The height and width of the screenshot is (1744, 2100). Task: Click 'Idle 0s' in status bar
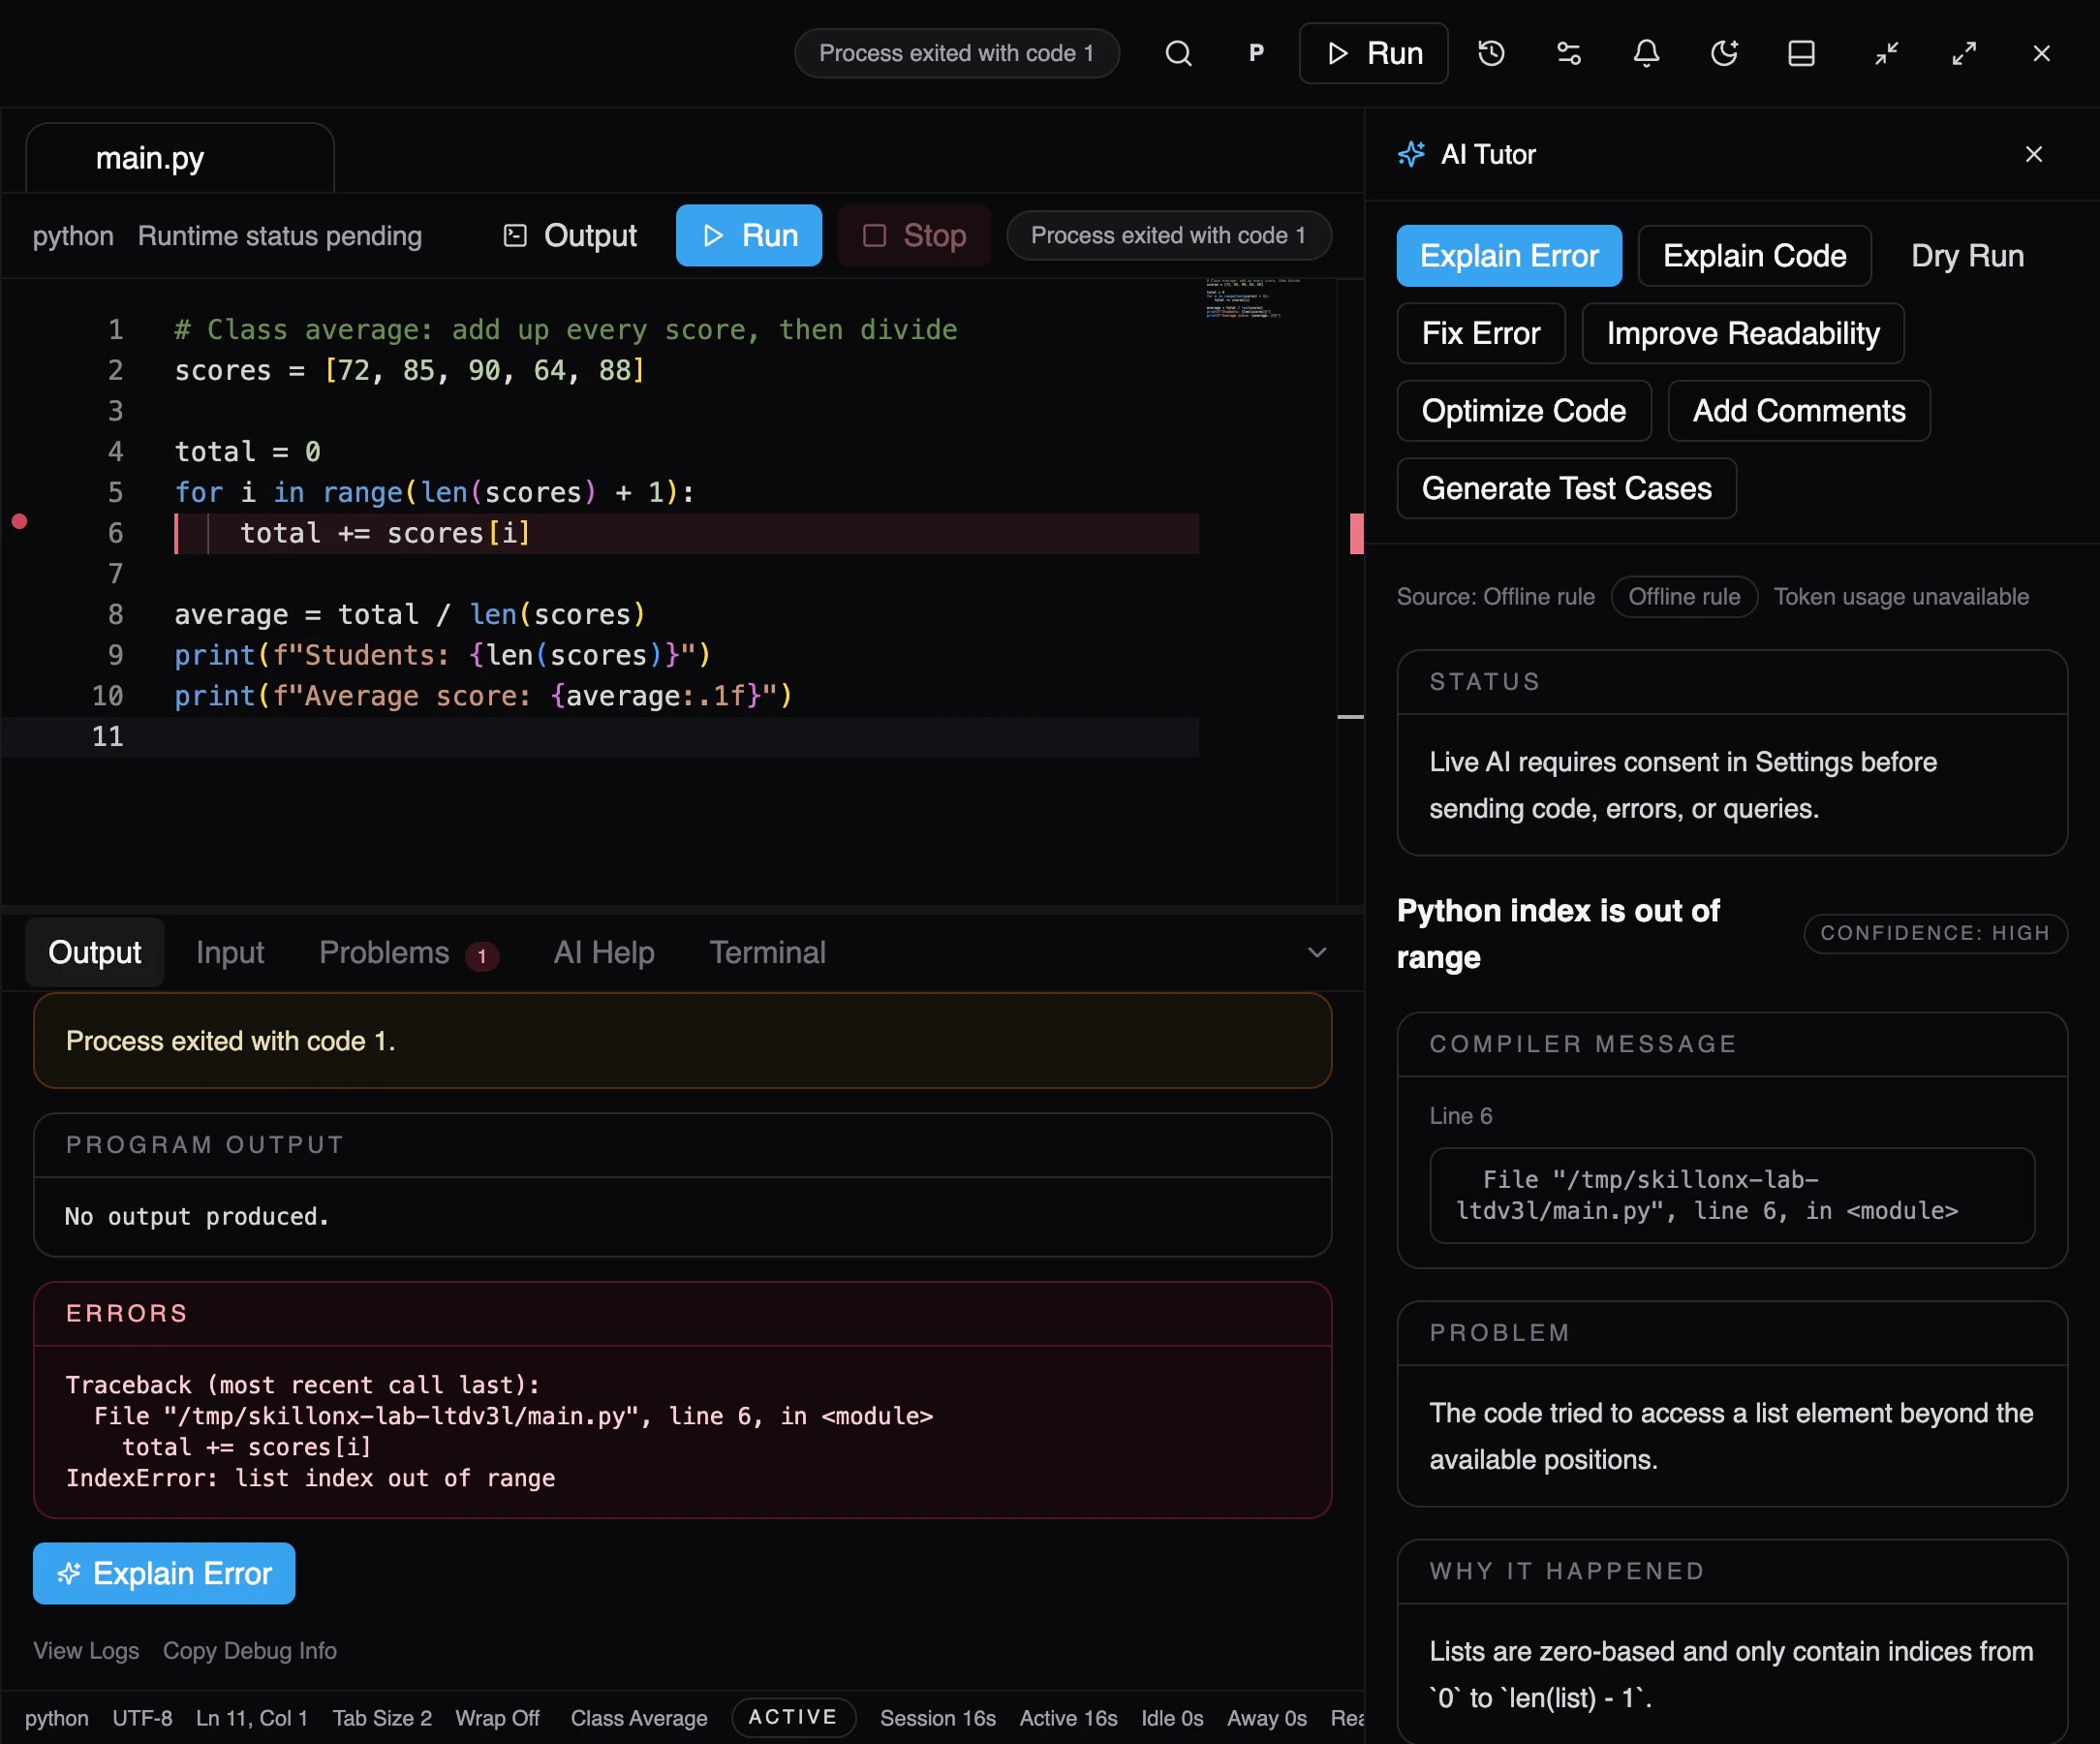(x=1172, y=1717)
